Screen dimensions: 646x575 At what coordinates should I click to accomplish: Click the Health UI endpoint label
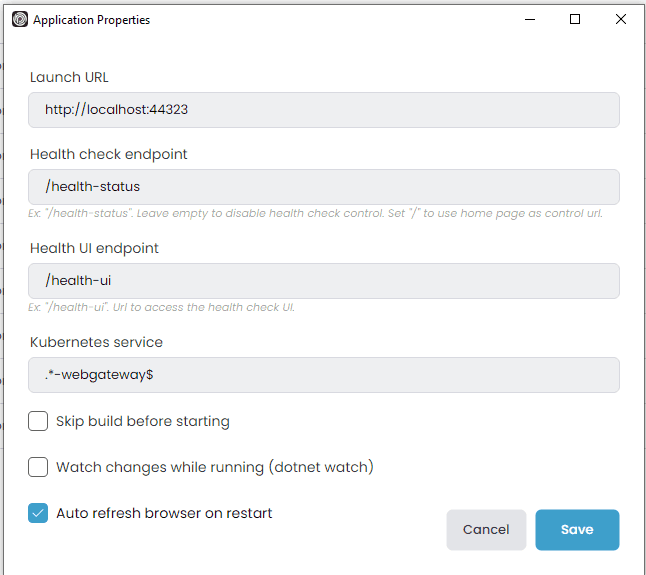click(x=94, y=248)
